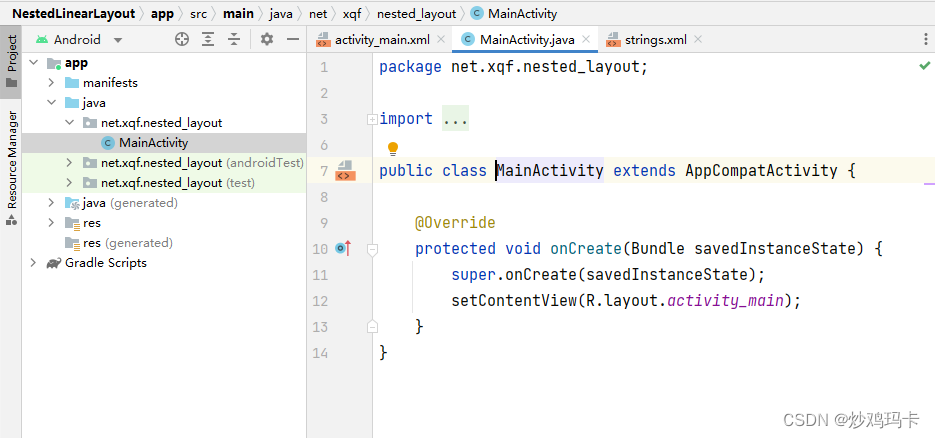
Task: Click MainActivity in the breadcrumb path
Action: [x=514, y=14]
